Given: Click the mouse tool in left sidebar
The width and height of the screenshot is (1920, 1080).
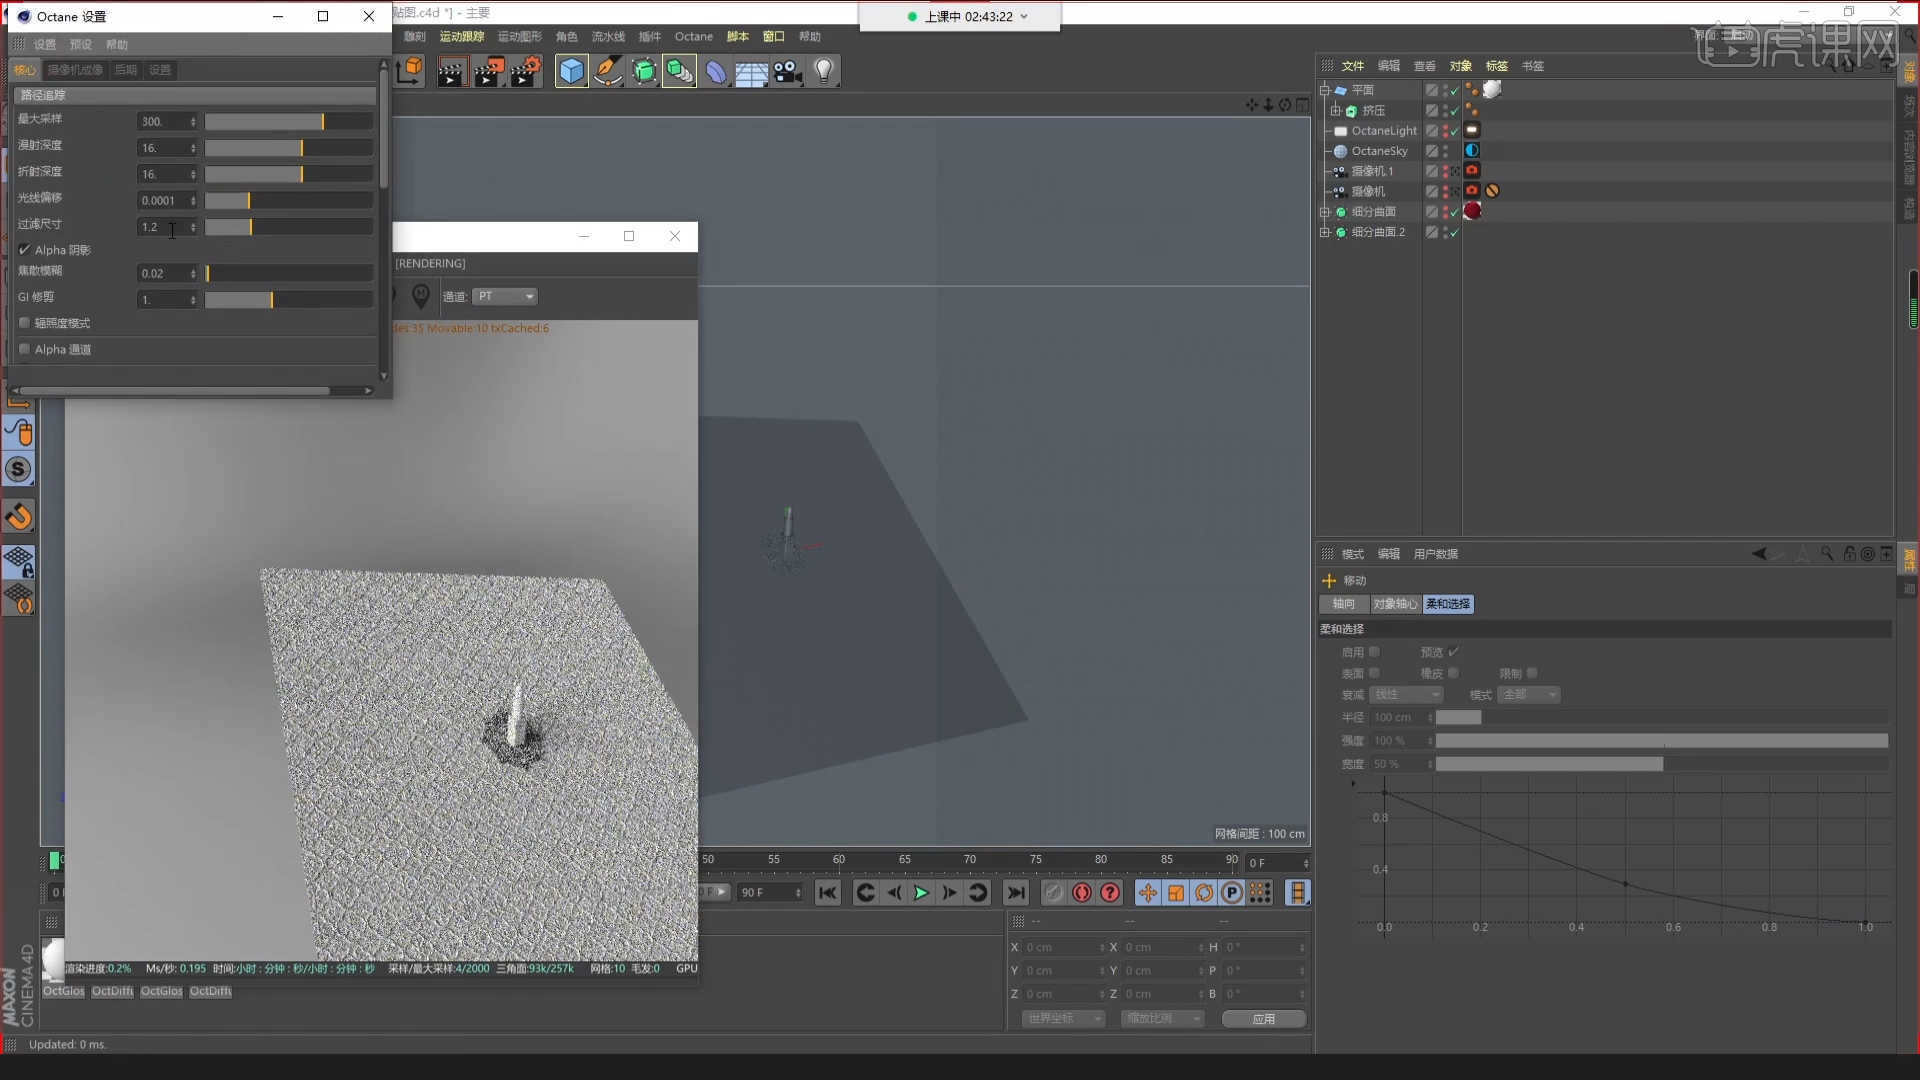Looking at the screenshot, I should click(19, 433).
